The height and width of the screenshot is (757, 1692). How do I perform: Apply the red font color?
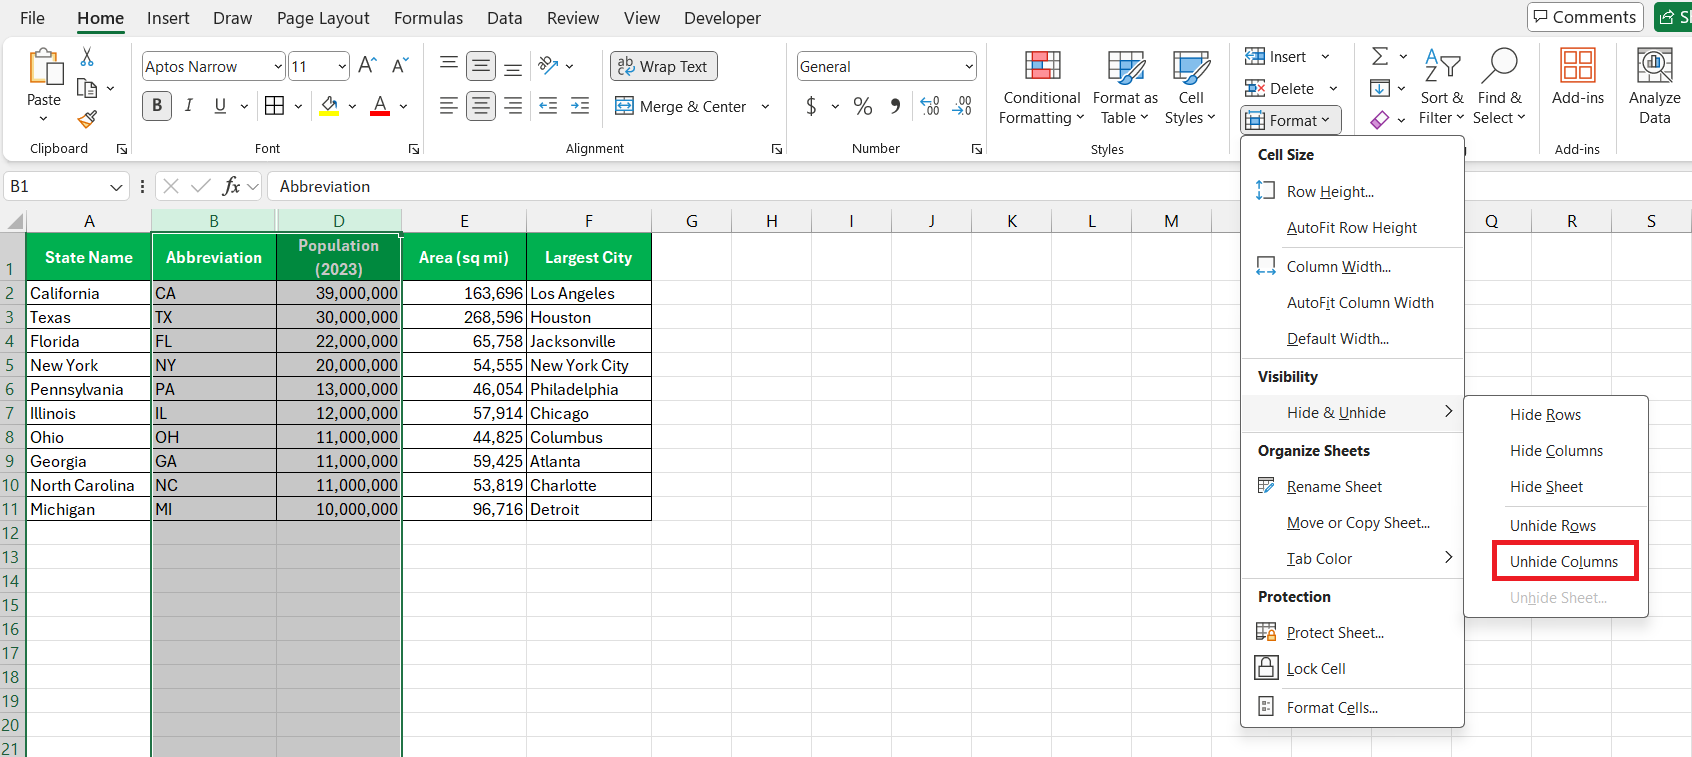380,106
